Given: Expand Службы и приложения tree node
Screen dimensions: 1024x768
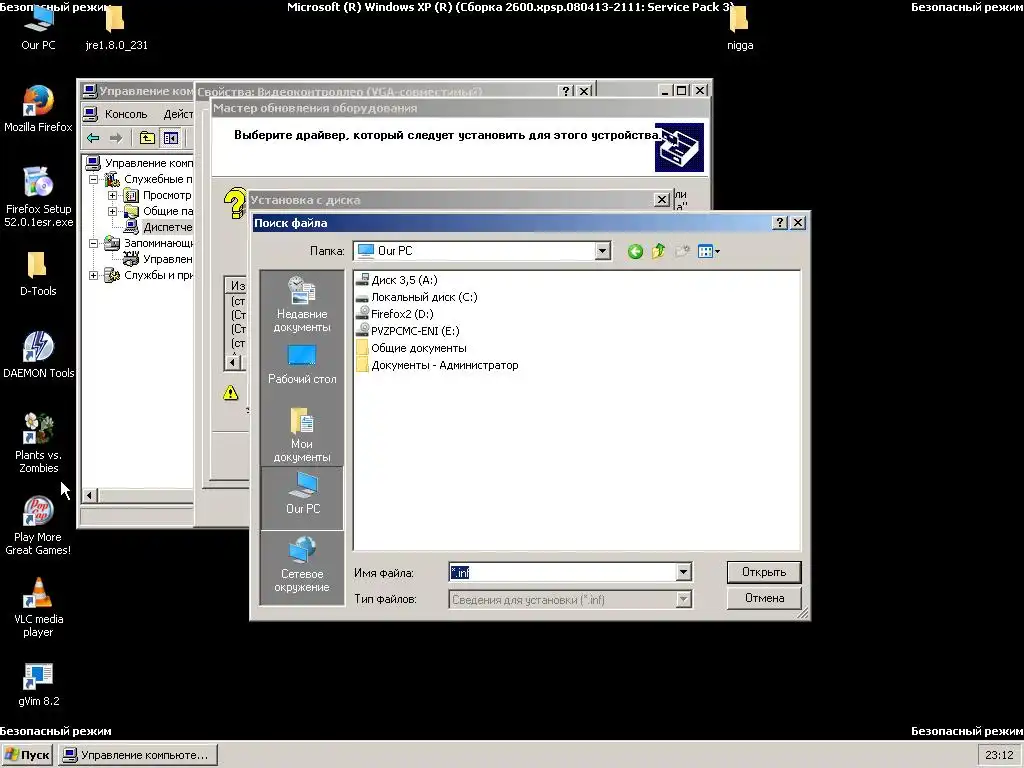Looking at the screenshot, I should pyautogui.click(x=93, y=275).
